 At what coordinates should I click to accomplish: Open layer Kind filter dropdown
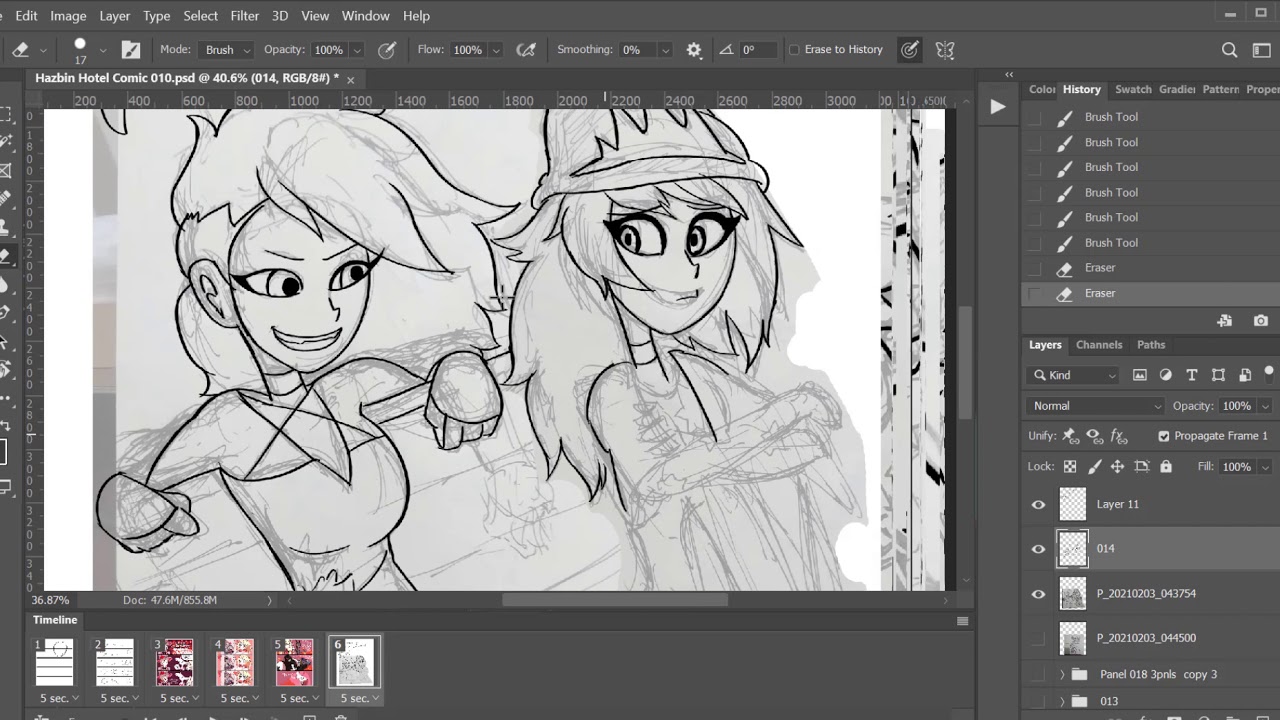pyautogui.click(x=1072, y=375)
